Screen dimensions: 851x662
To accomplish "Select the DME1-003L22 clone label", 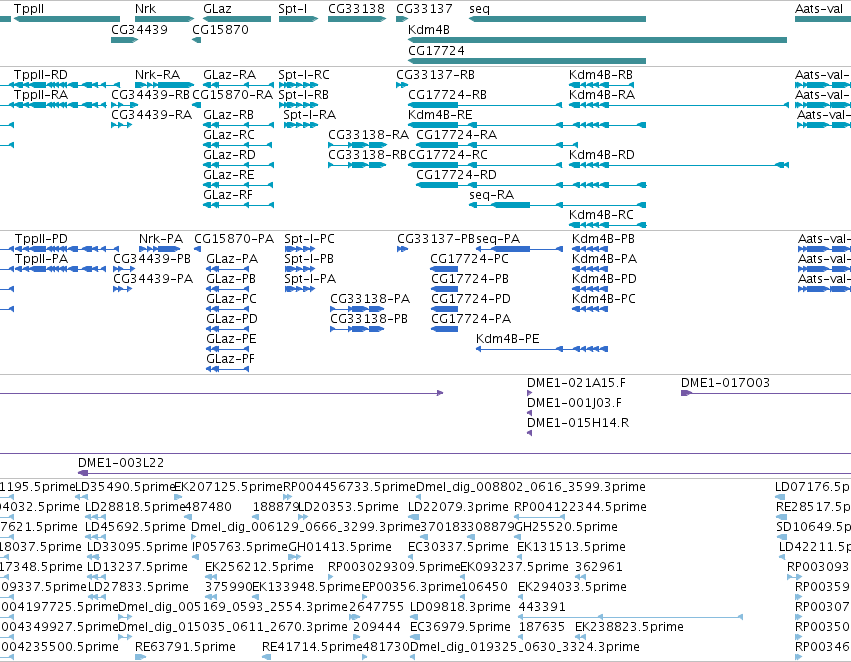I will pyautogui.click(x=120, y=463).
